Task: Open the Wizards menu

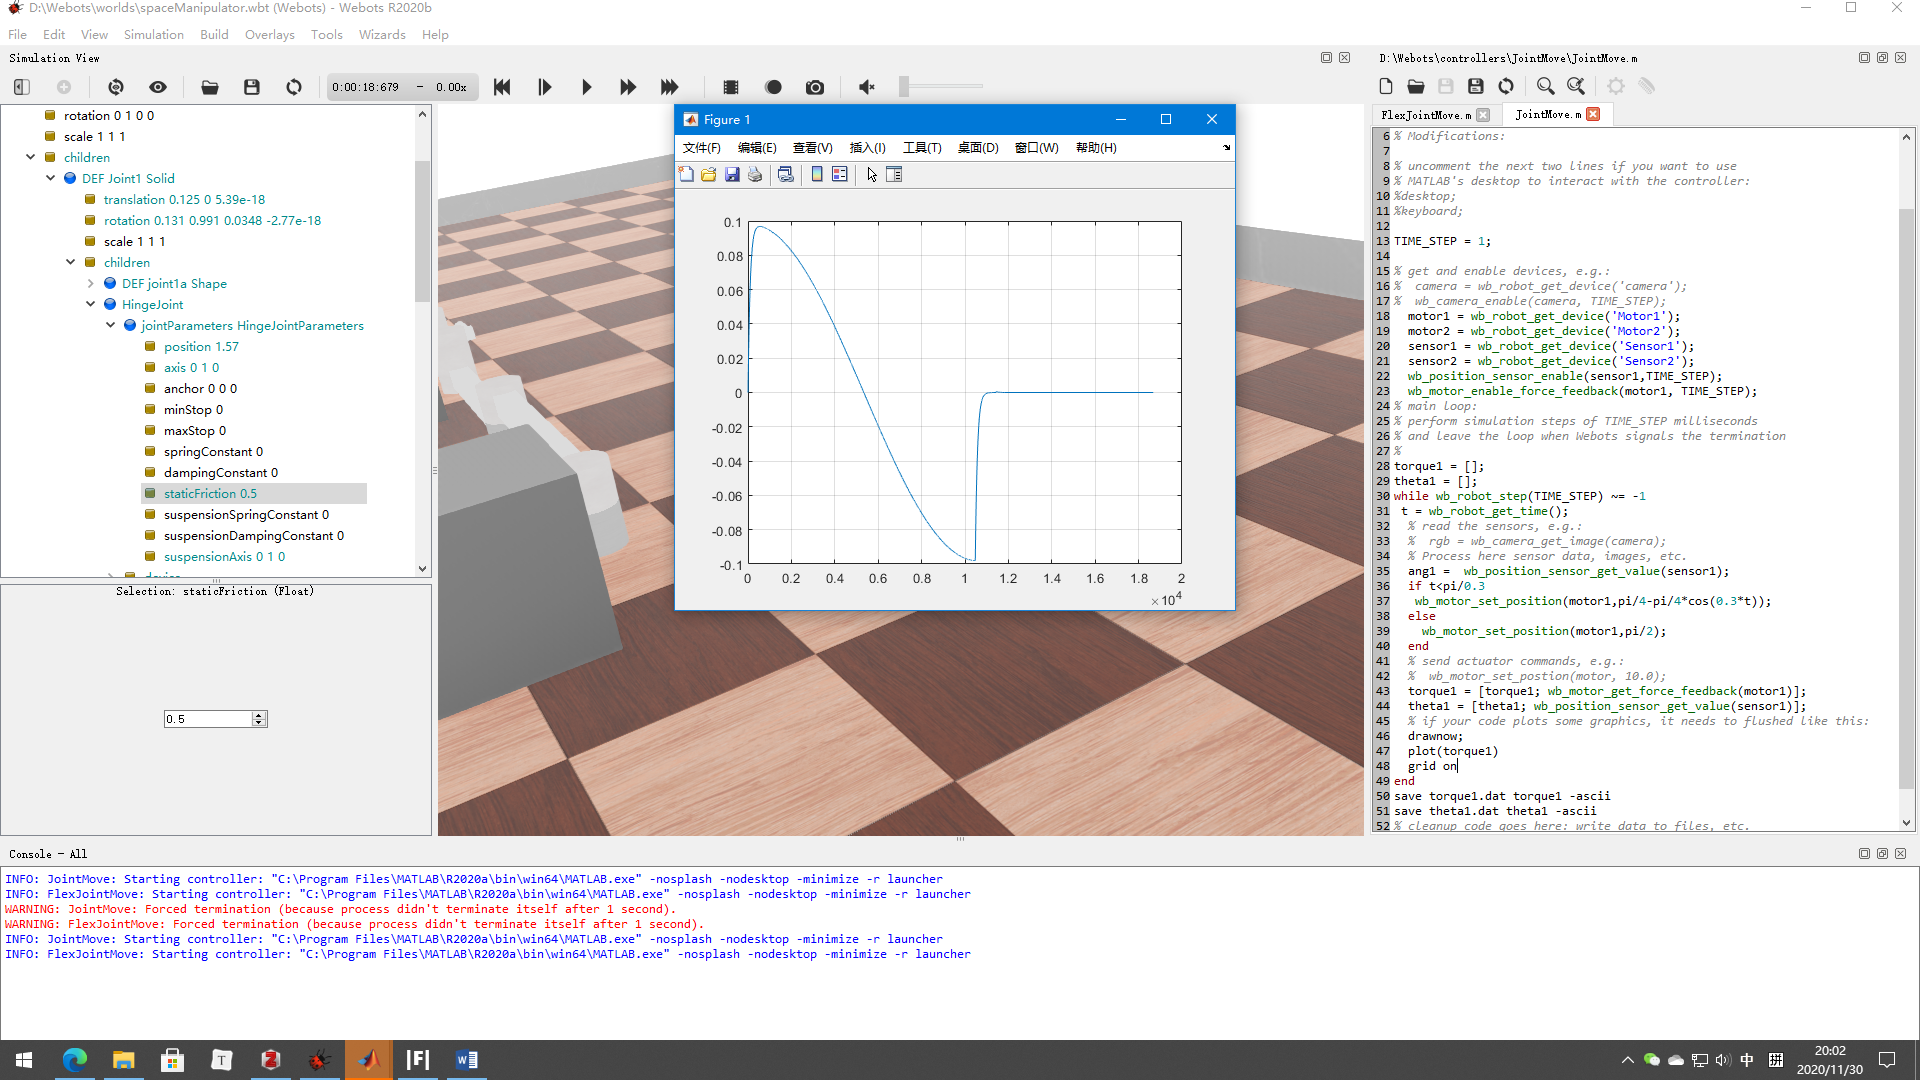Action: [x=382, y=35]
